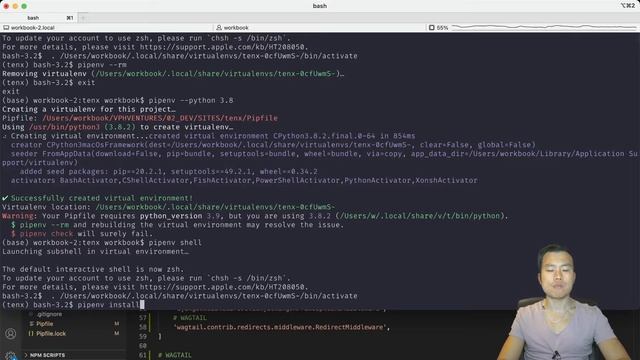Image resolution: width=640 pixels, height=360 pixels.
Task: Click the '/usr/bin/python3' path text
Action: (64, 127)
